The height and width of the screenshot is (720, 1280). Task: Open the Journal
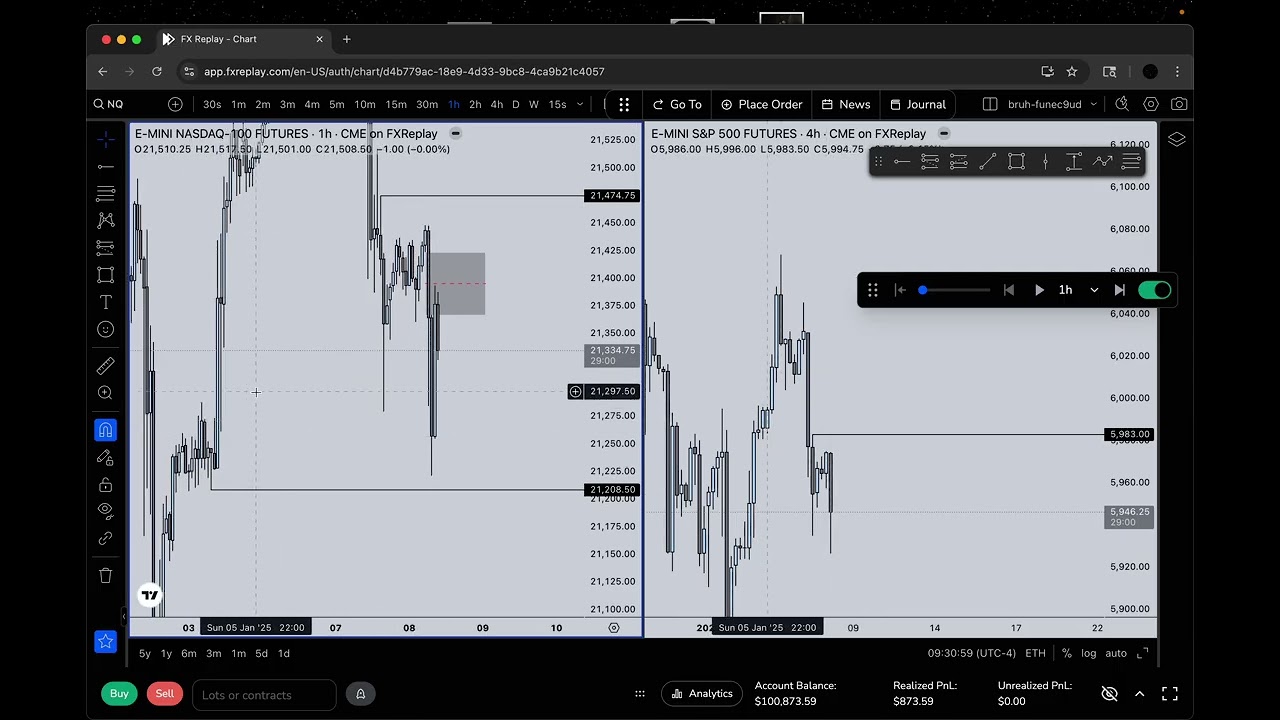918,104
